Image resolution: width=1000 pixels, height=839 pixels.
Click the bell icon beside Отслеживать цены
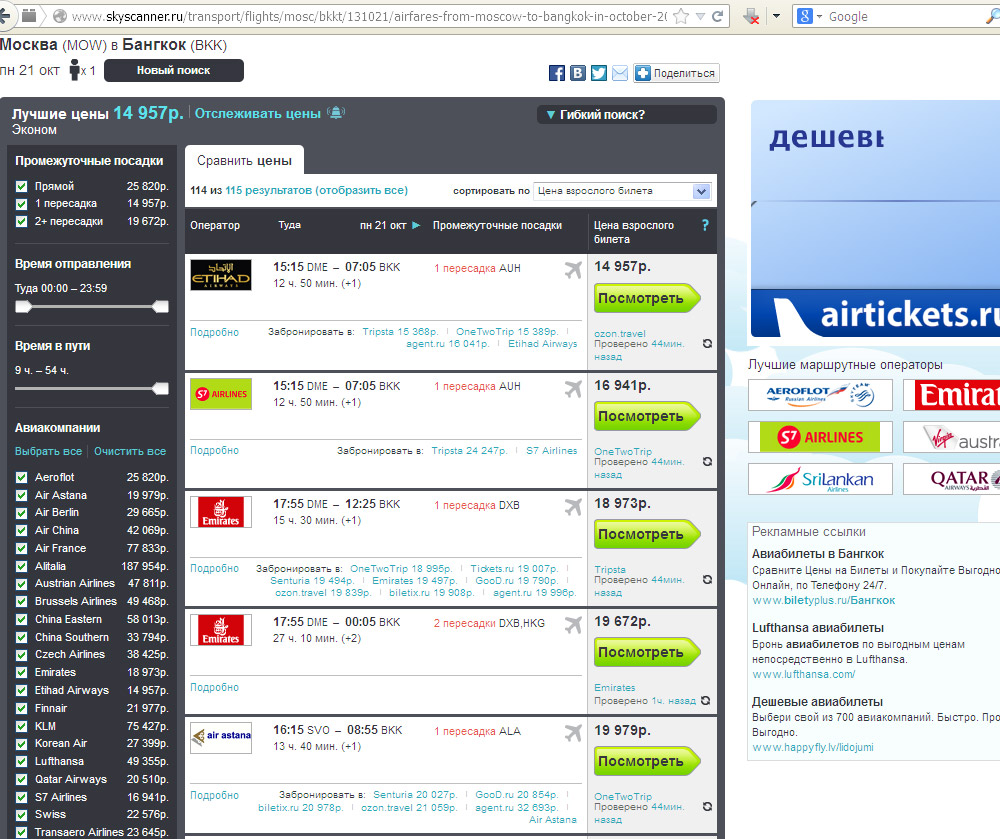click(336, 113)
